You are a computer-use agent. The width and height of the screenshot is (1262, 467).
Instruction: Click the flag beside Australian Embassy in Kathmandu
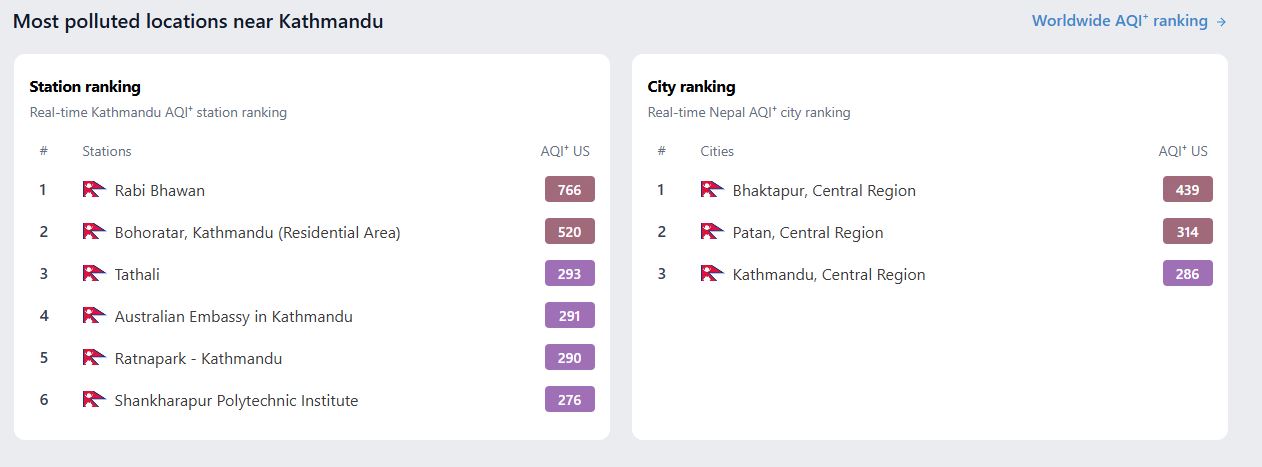(x=94, y=315)
